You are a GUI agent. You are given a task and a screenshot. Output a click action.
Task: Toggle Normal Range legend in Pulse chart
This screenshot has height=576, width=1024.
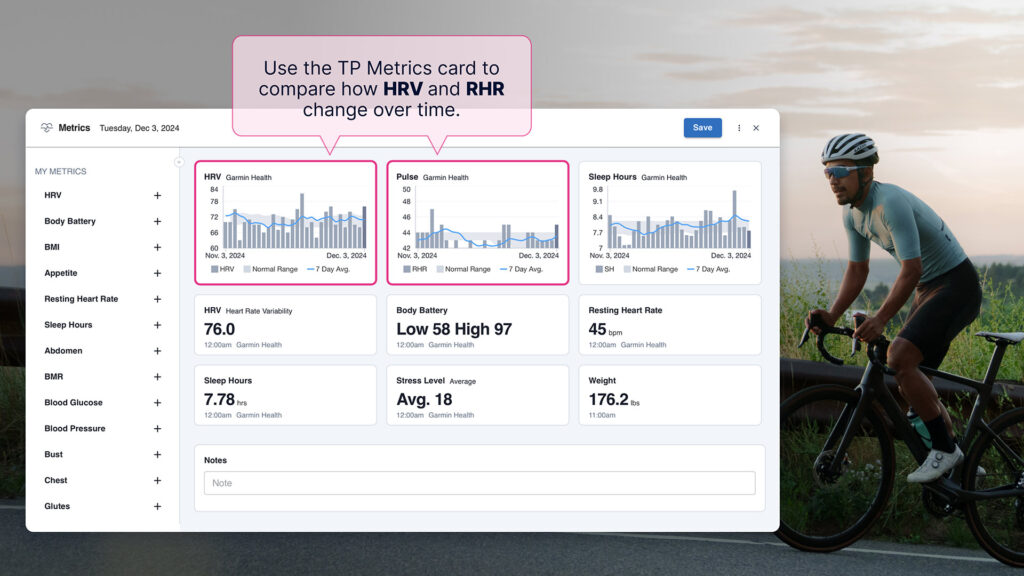coord(463,269)
